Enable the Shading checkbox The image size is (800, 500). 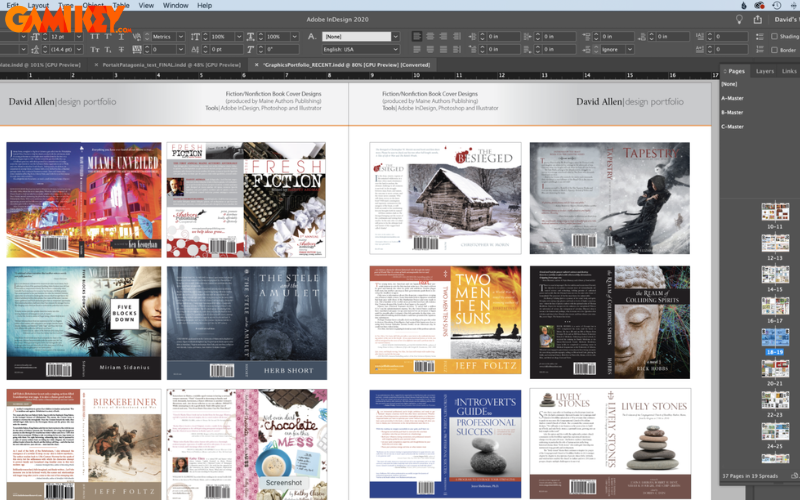pos(774,36)
